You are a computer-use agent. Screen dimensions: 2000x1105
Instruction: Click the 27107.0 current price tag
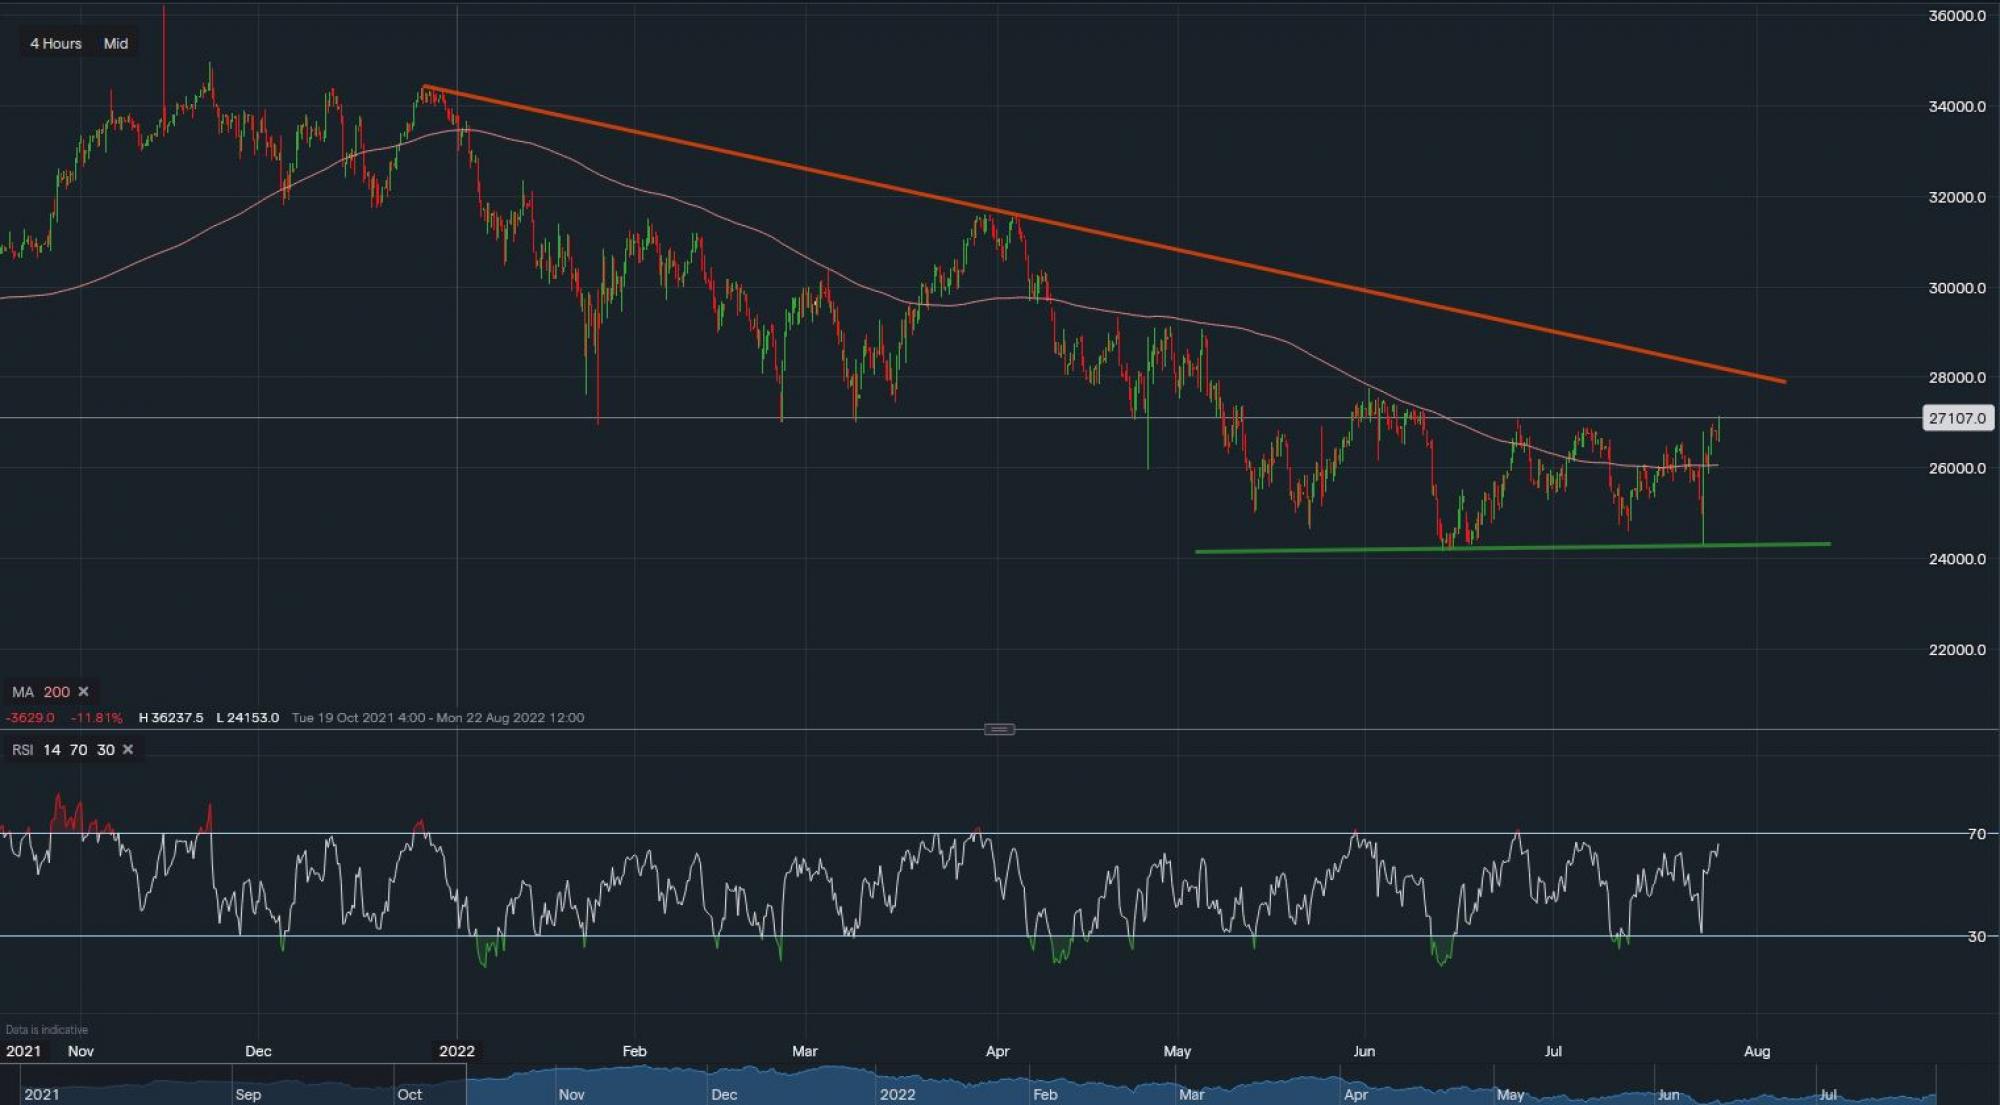point(1957,418)
